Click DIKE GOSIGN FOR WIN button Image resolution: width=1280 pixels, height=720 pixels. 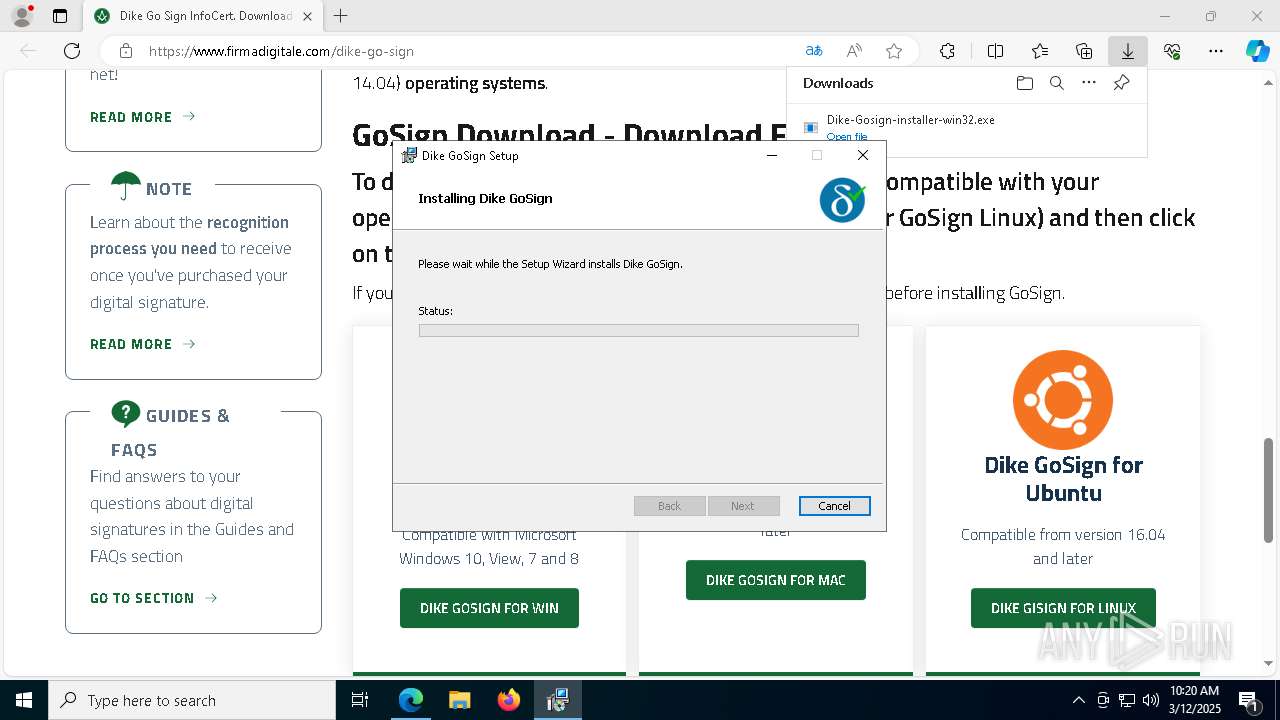[489, 608]
